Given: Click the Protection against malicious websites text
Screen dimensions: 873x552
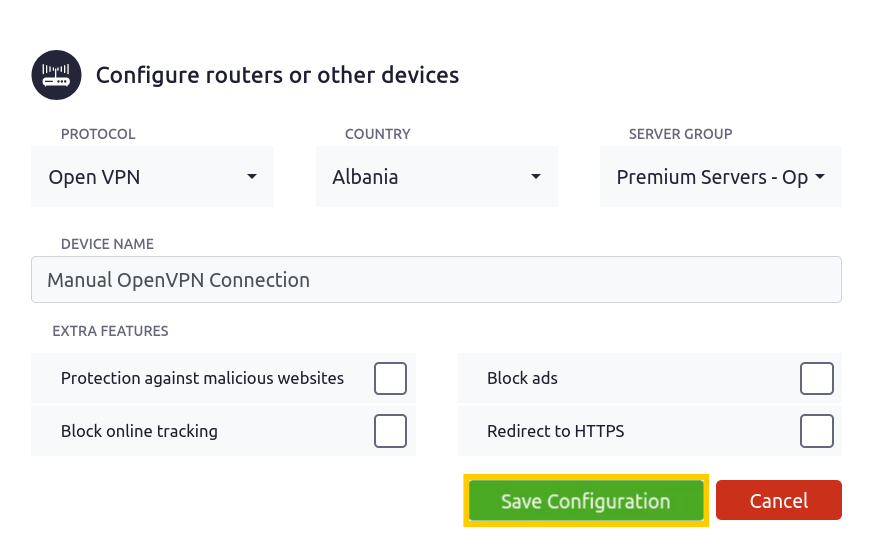Looking at the screenshot, I should pos(203,378).
